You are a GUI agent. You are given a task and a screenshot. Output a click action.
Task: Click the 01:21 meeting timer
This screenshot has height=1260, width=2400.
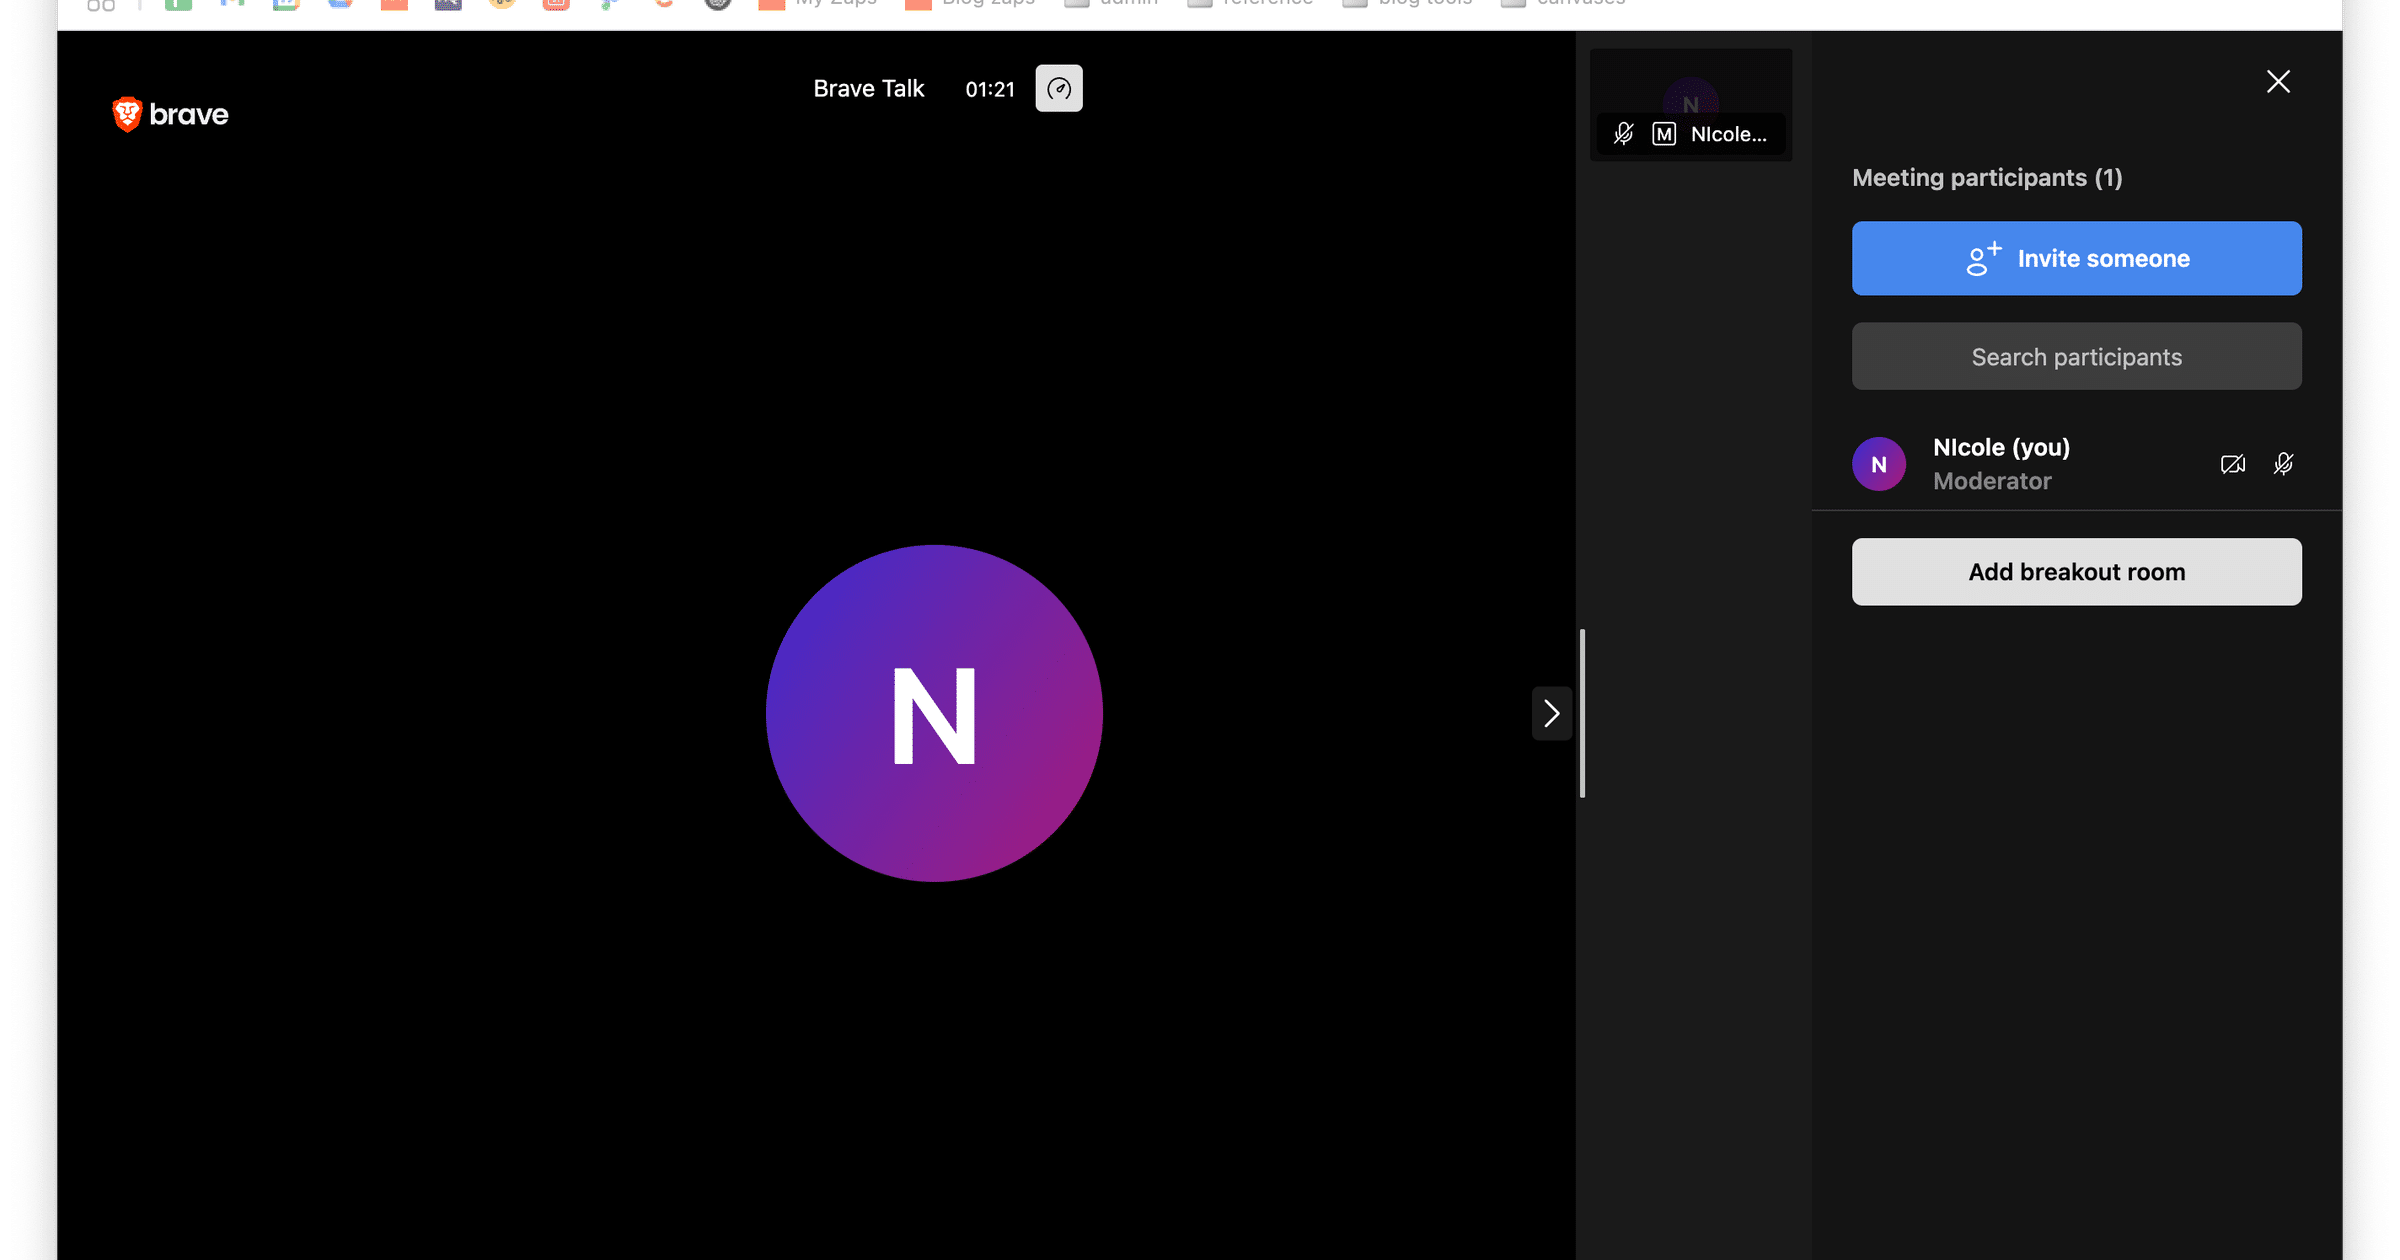click(990, 90)
